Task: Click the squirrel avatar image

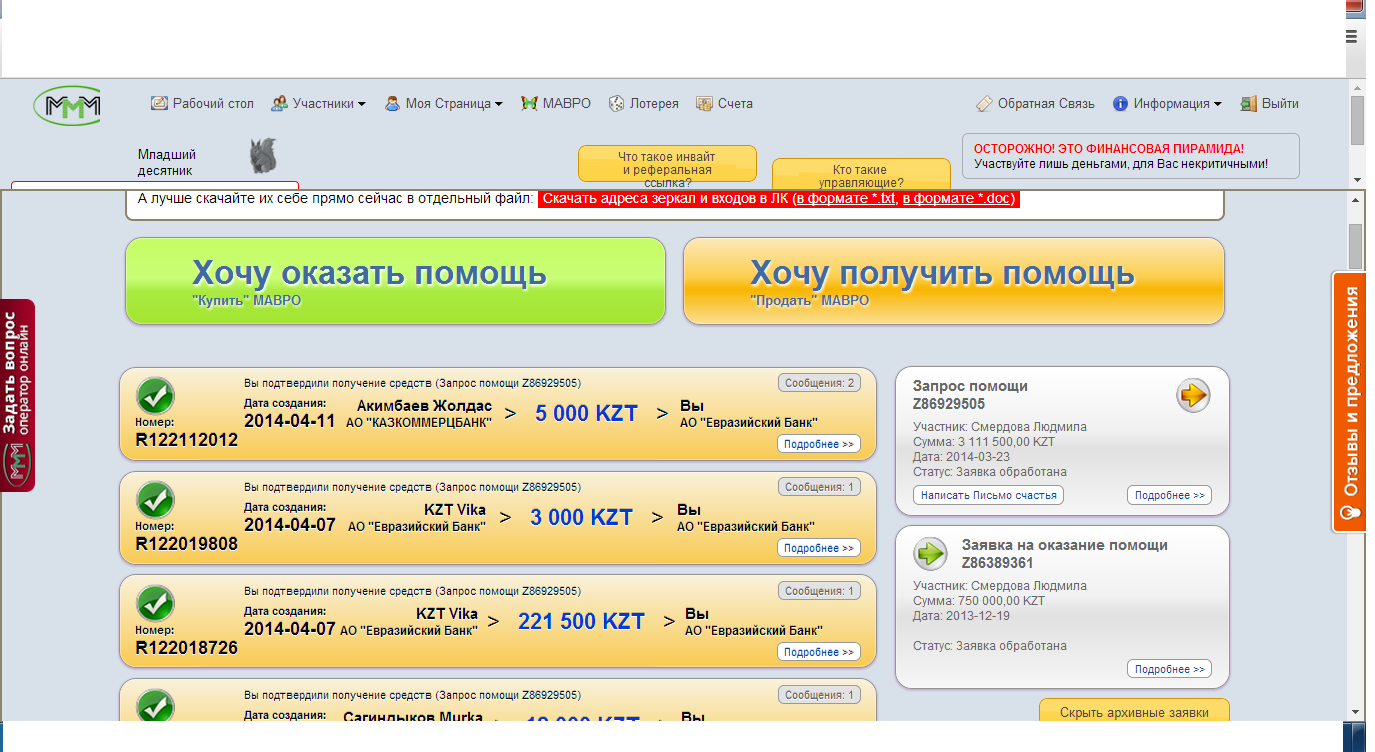Action: [263, 156]
